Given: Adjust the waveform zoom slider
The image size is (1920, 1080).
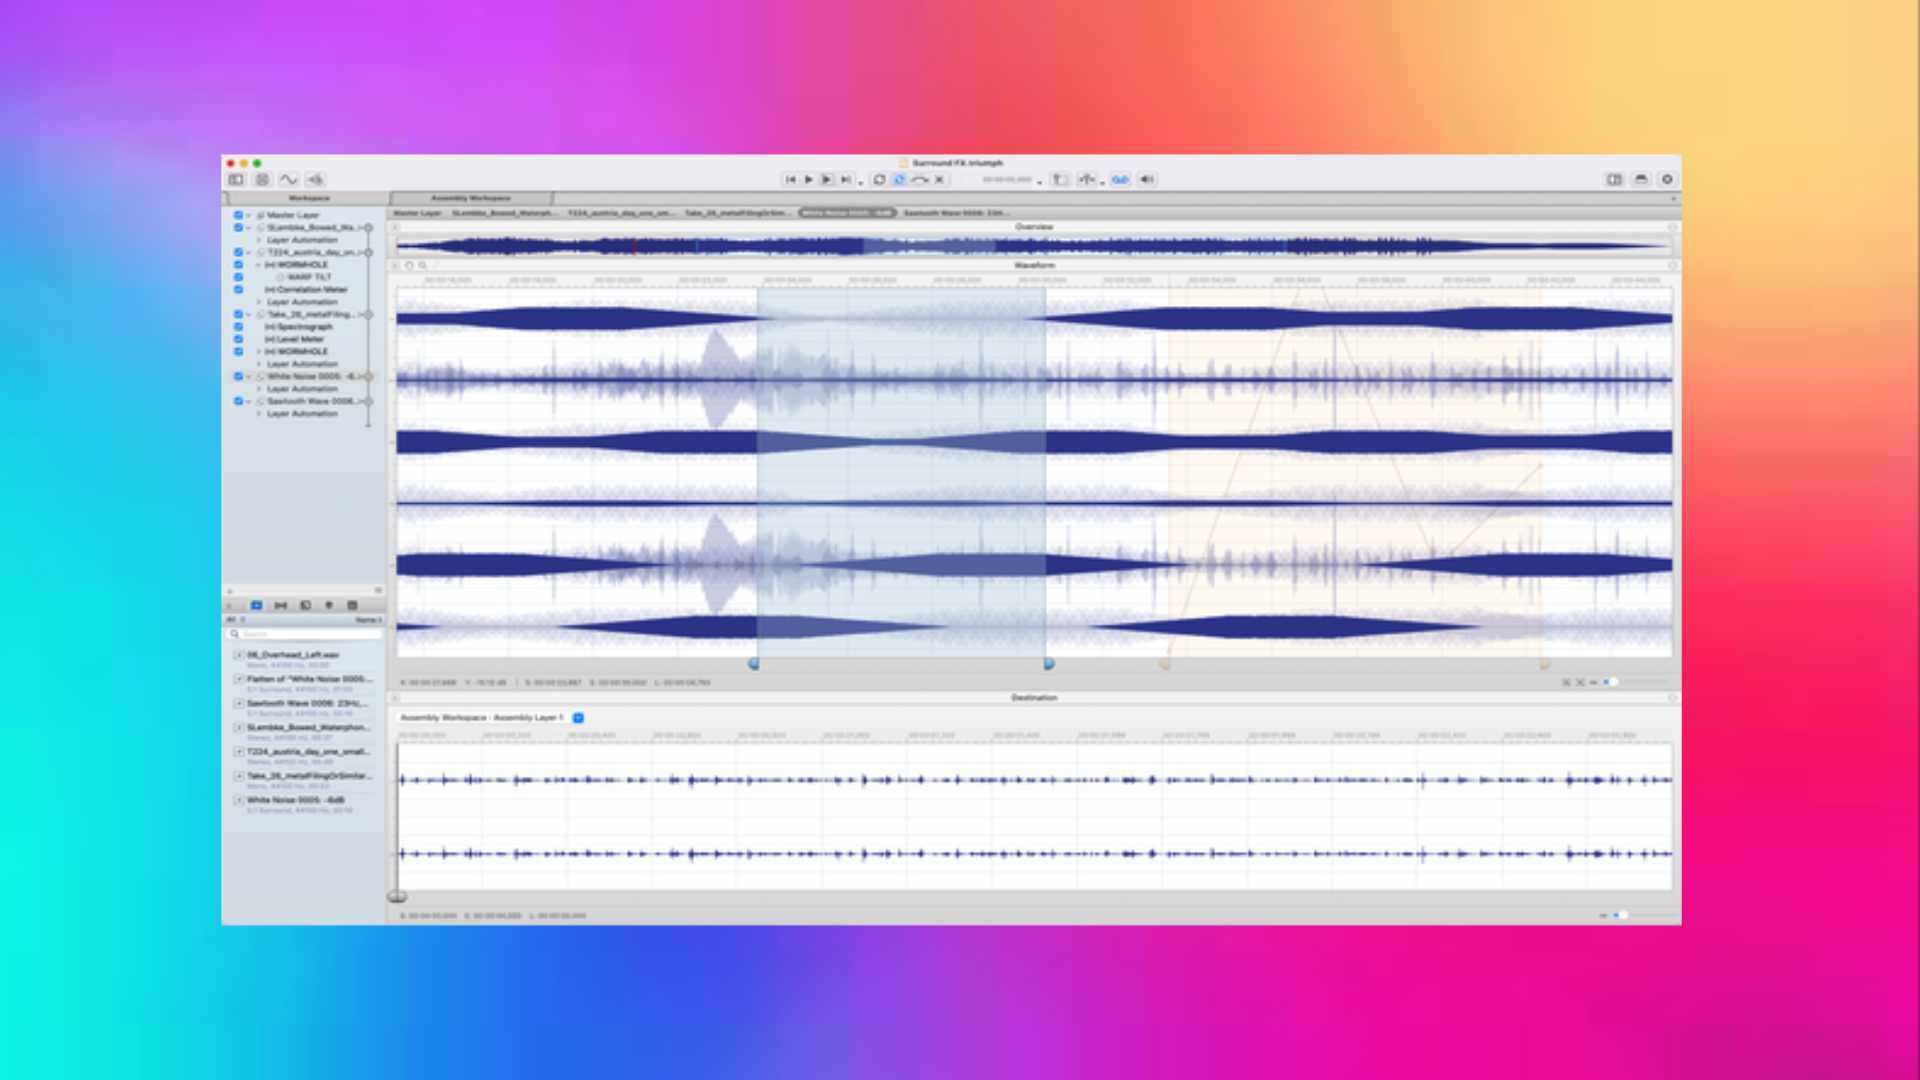Looking at the screenshot, I should click(1611, 682).
